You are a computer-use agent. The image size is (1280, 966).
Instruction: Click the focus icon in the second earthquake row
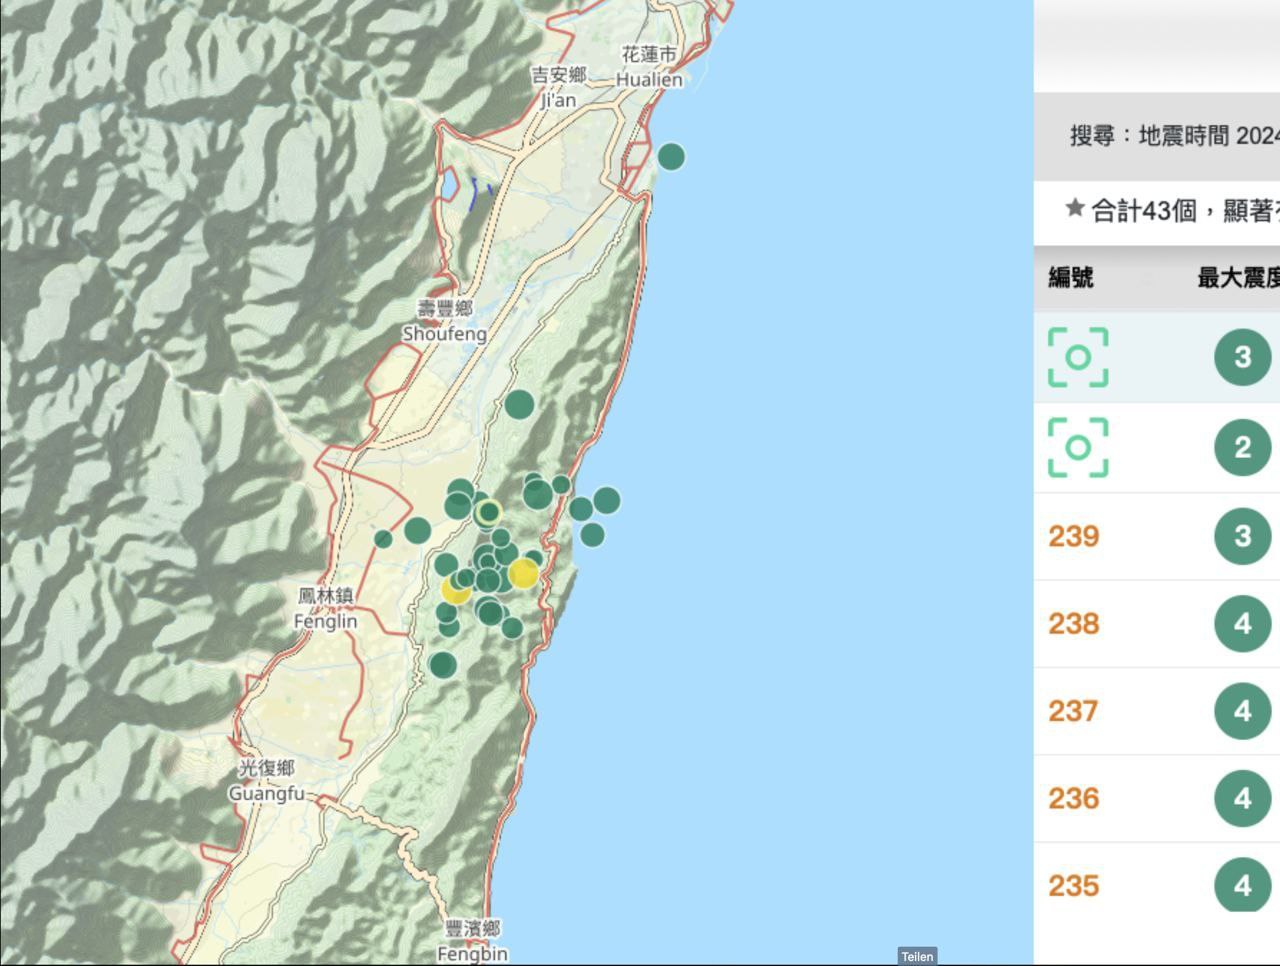tap(1077, 447)
